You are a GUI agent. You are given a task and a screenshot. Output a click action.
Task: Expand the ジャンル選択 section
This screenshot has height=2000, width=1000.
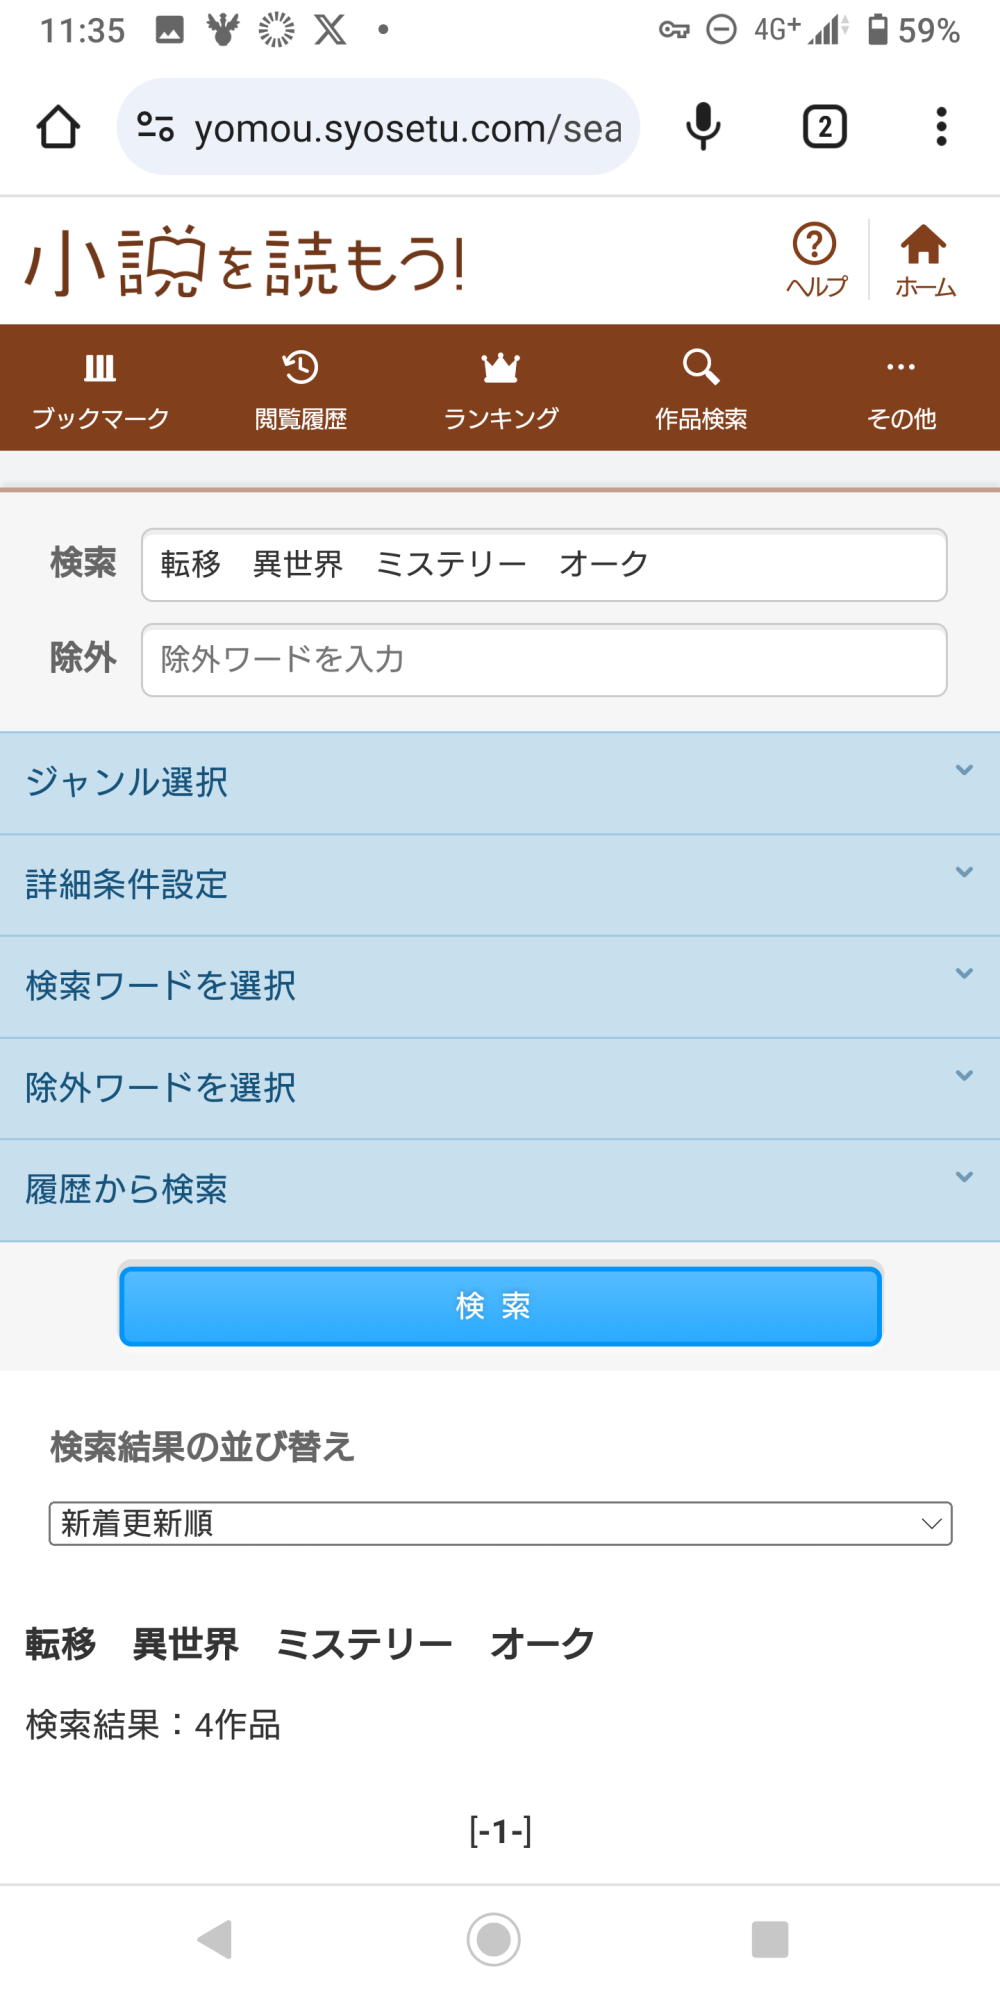[500, 783]
